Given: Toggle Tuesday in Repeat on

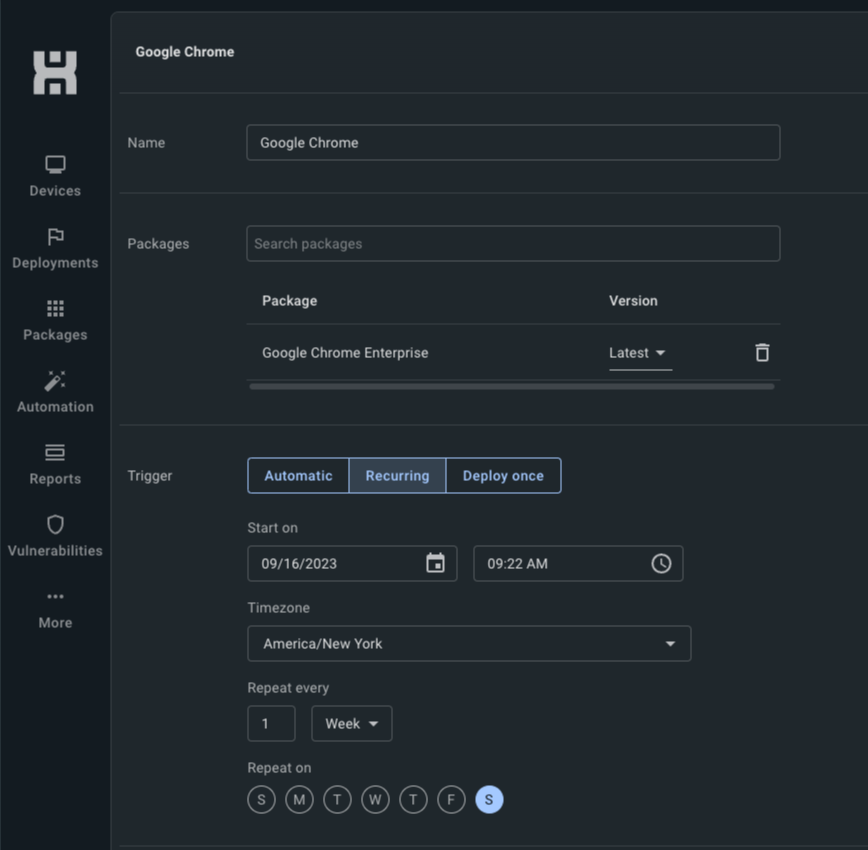Looking at the screenshot, I should click(x=337, y=800).
